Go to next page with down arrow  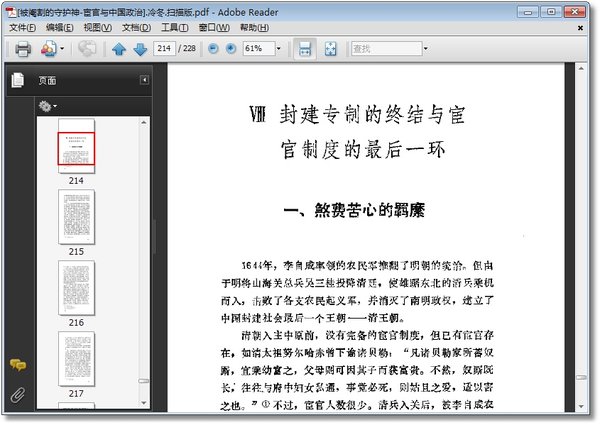click(x=140, y=49)
